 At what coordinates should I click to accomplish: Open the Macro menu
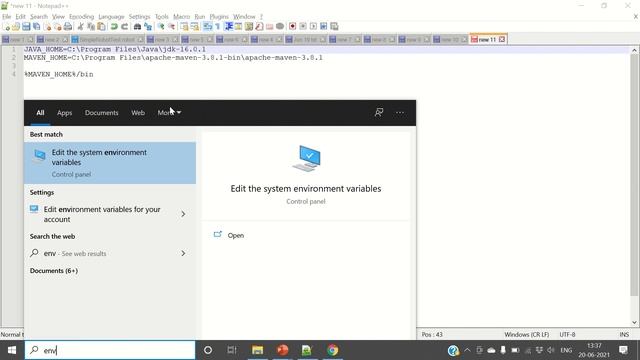click(x=182, y=17)
